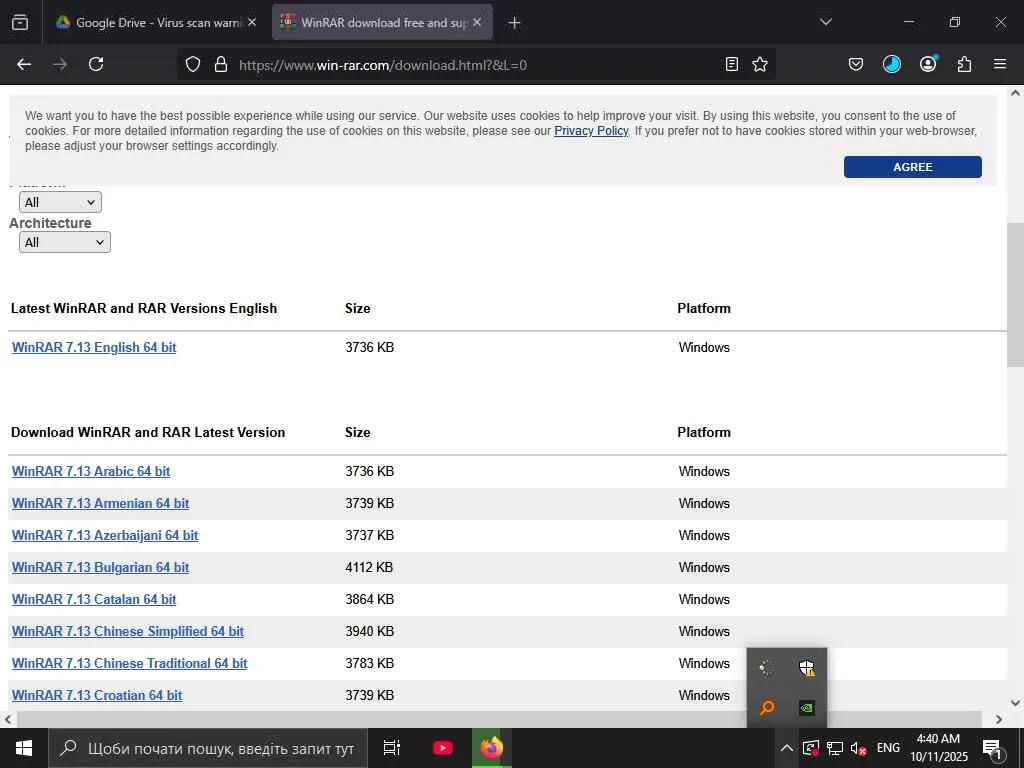Open the Firefox hamburger application menu
1024x768 pixels.
(1000, 64)
